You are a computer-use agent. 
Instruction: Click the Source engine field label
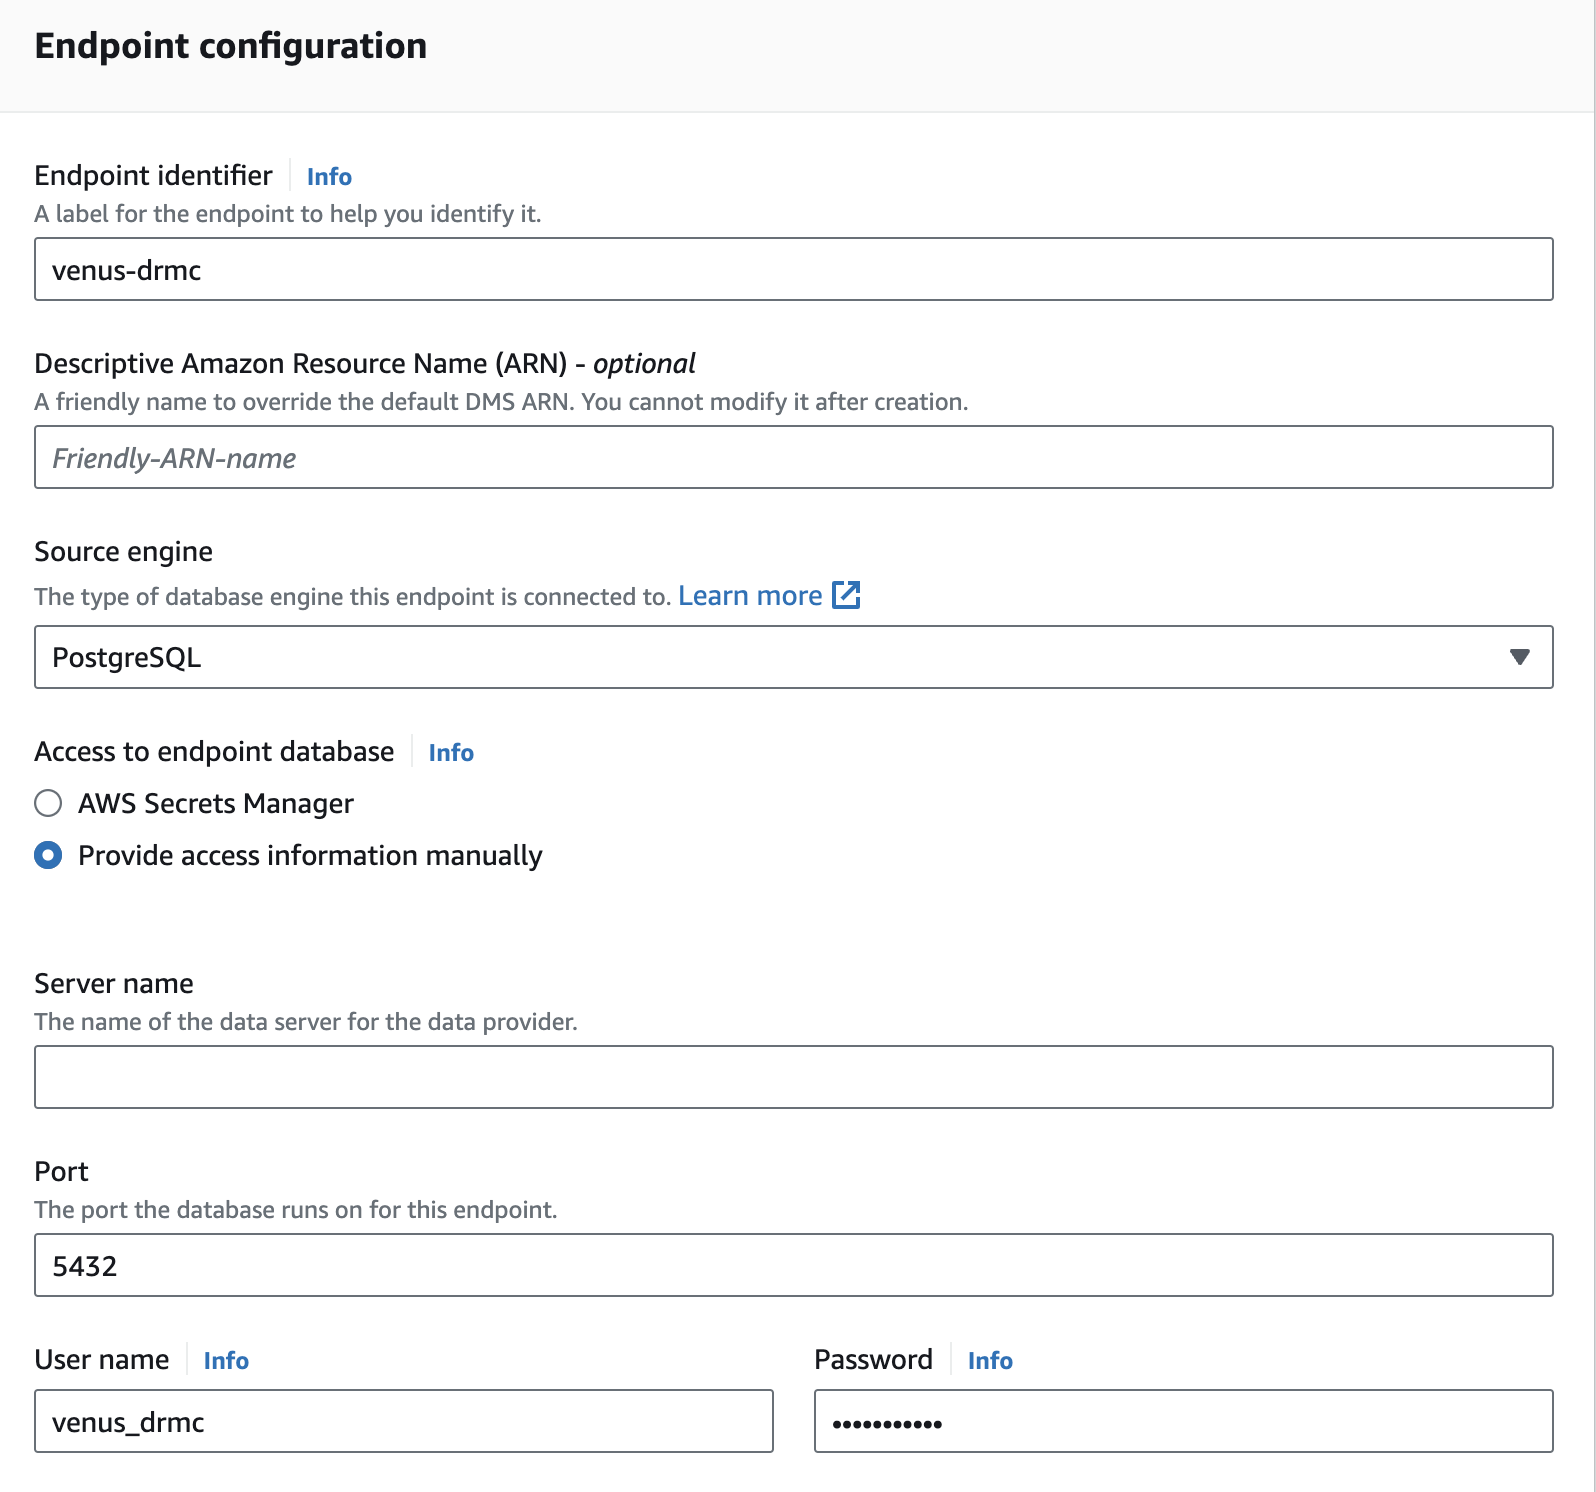point(123,552)
